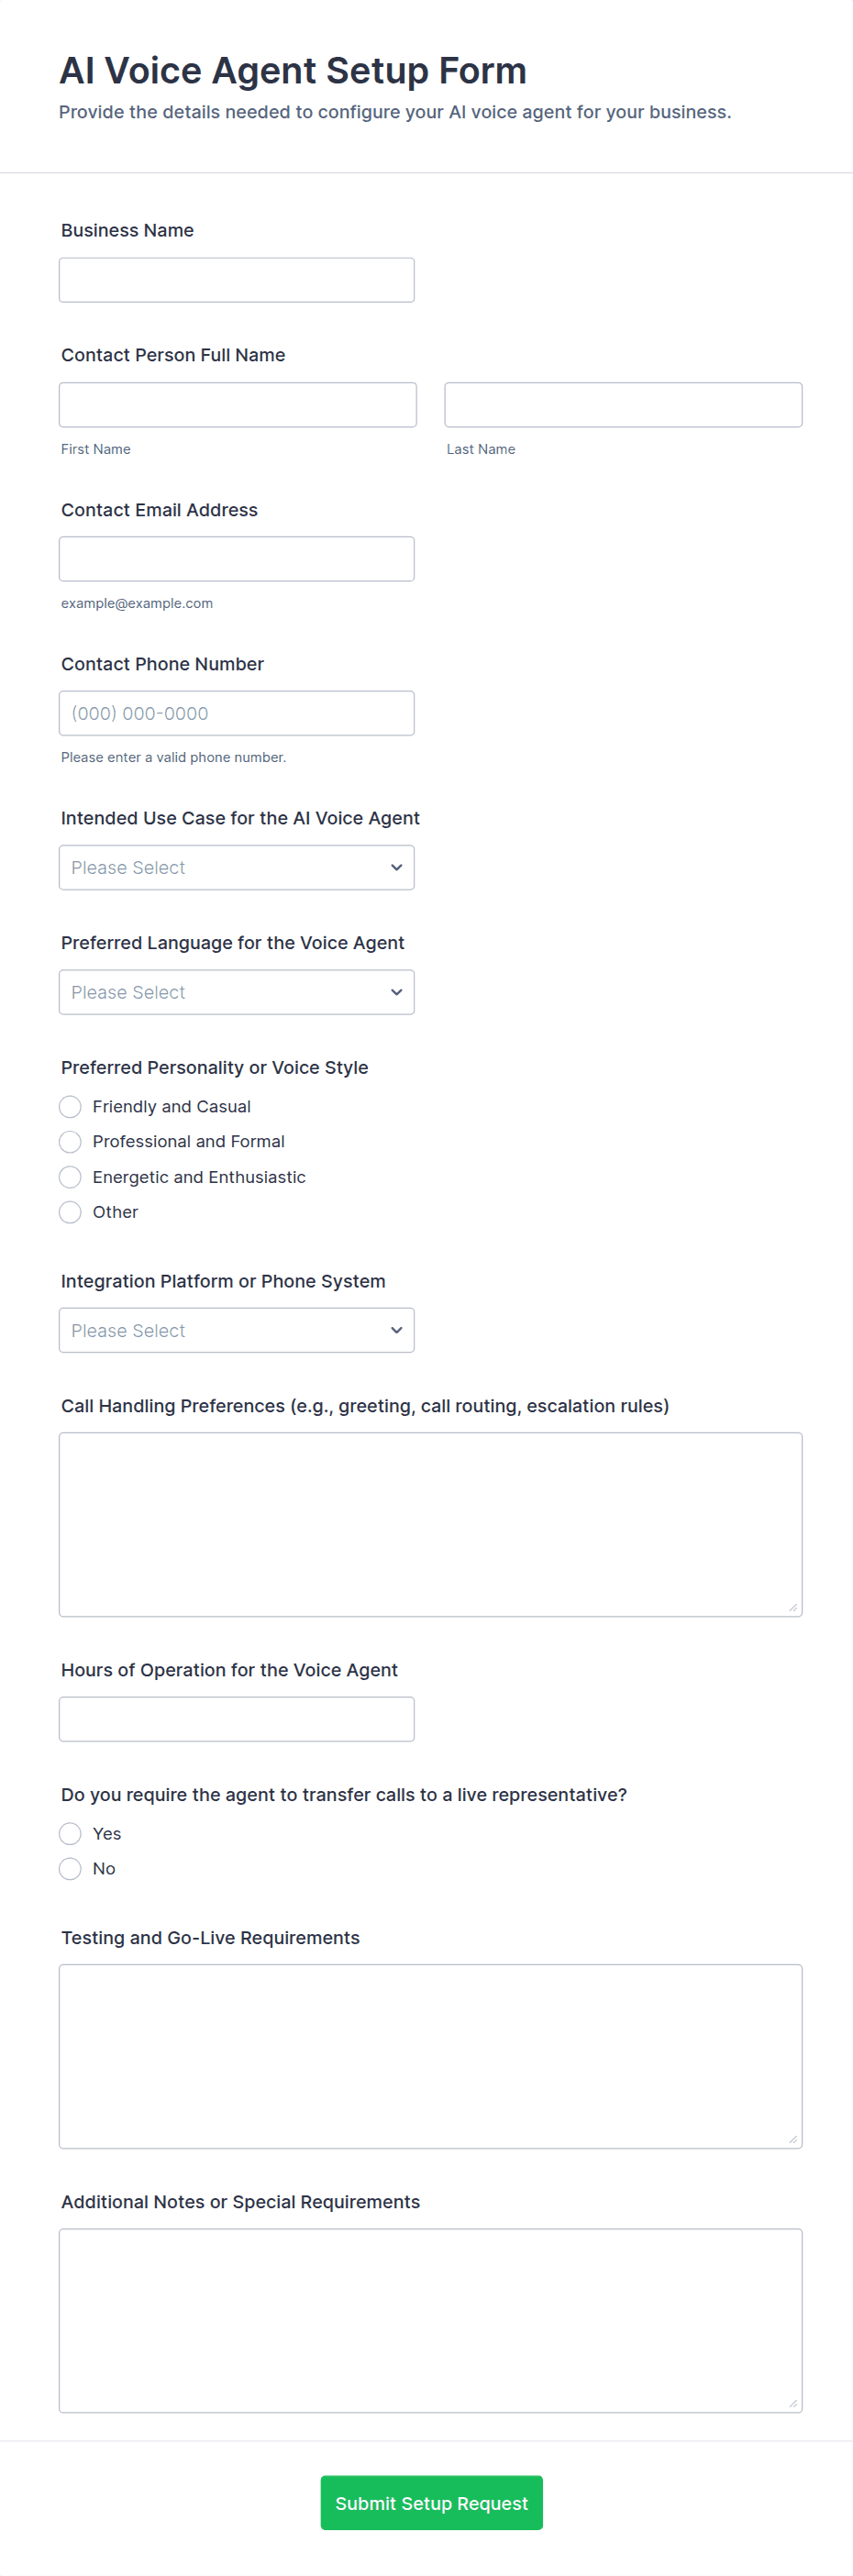This screenshot has width=853, height=2576.
Task: Click the Business Name text field
Action: [x=236, y=280]
